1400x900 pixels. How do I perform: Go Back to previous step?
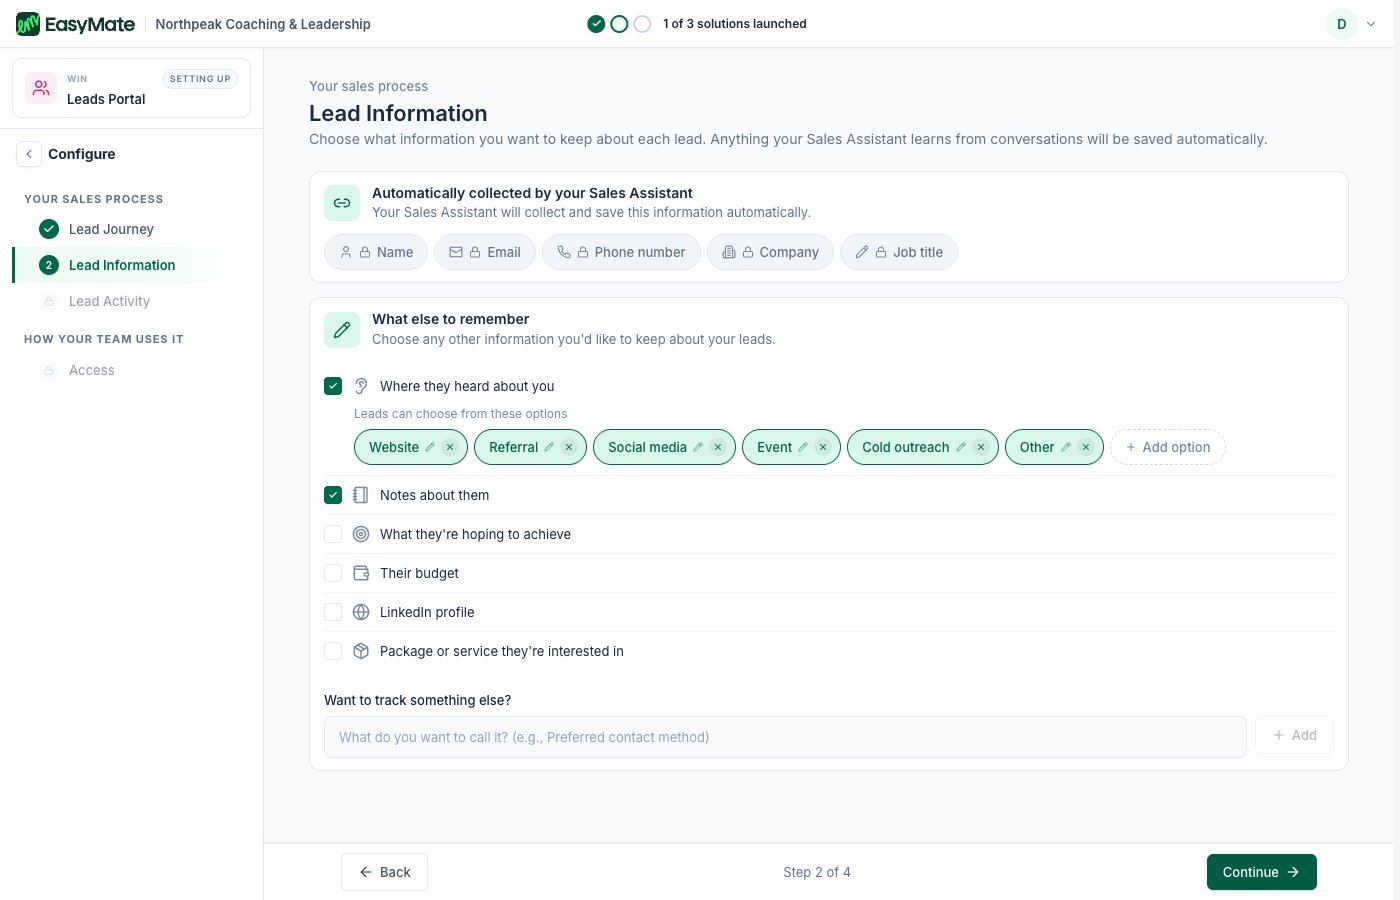tap(384, 872)
